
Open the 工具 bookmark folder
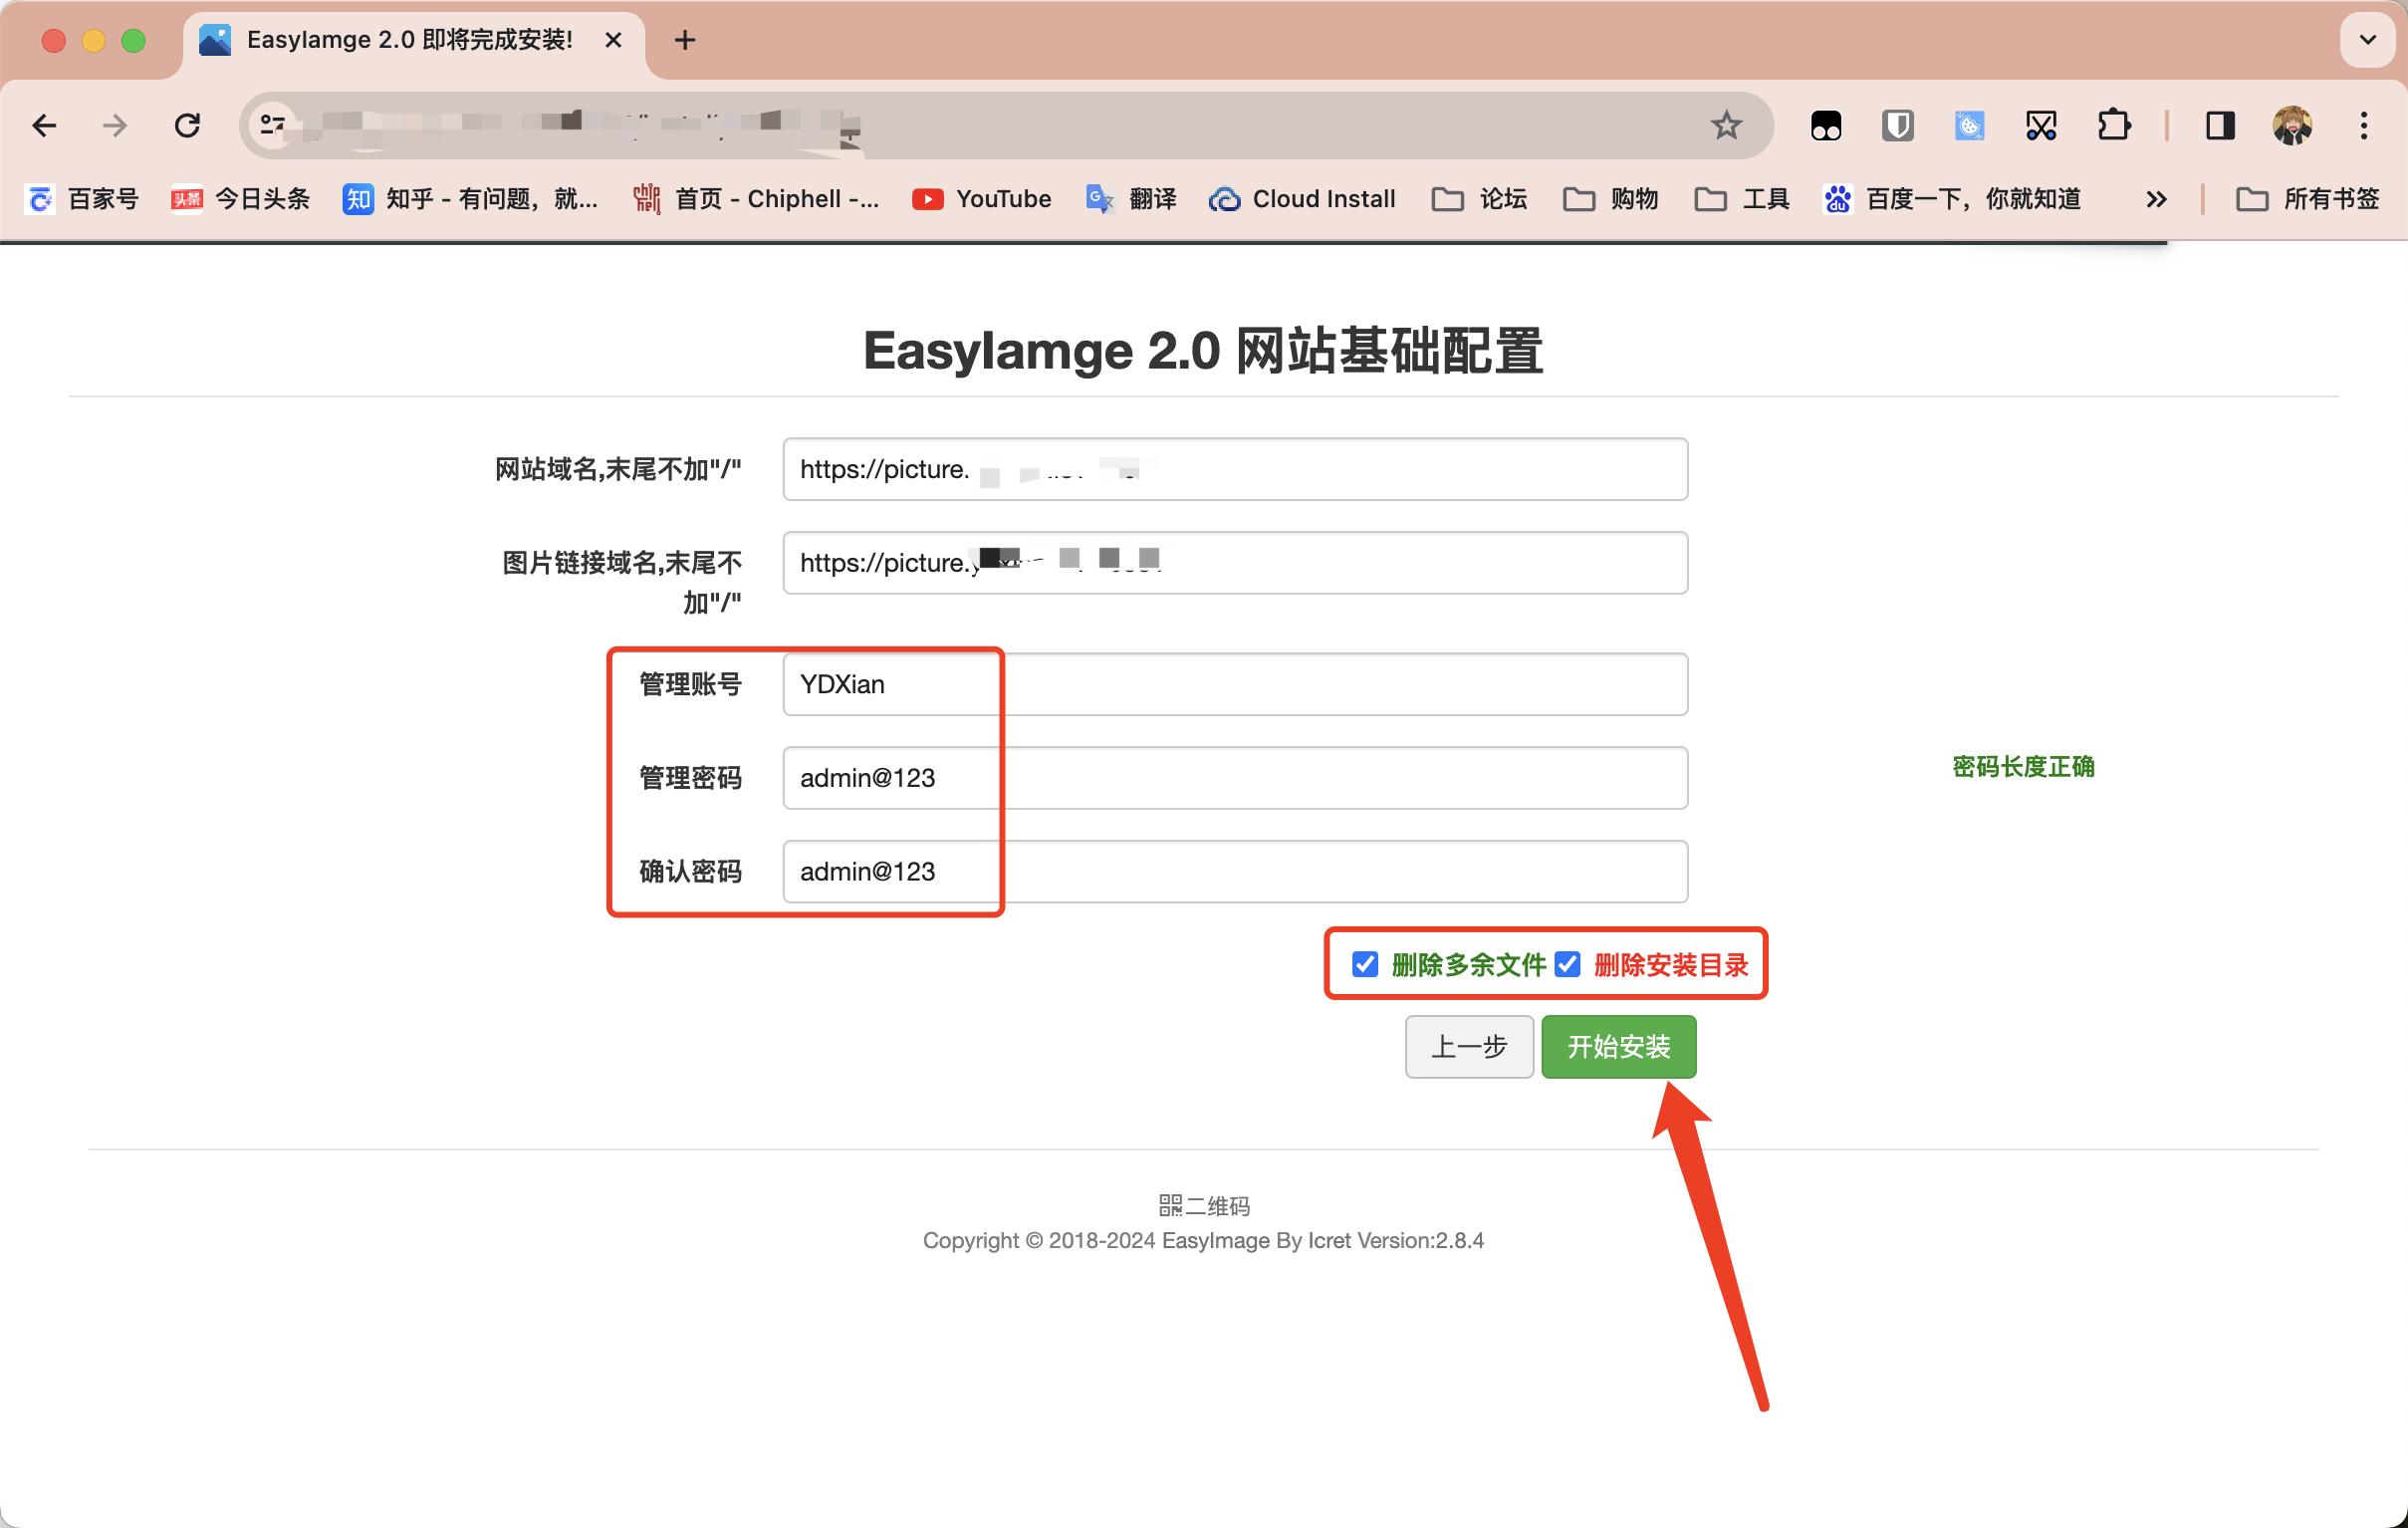(x=1742, y=199)
